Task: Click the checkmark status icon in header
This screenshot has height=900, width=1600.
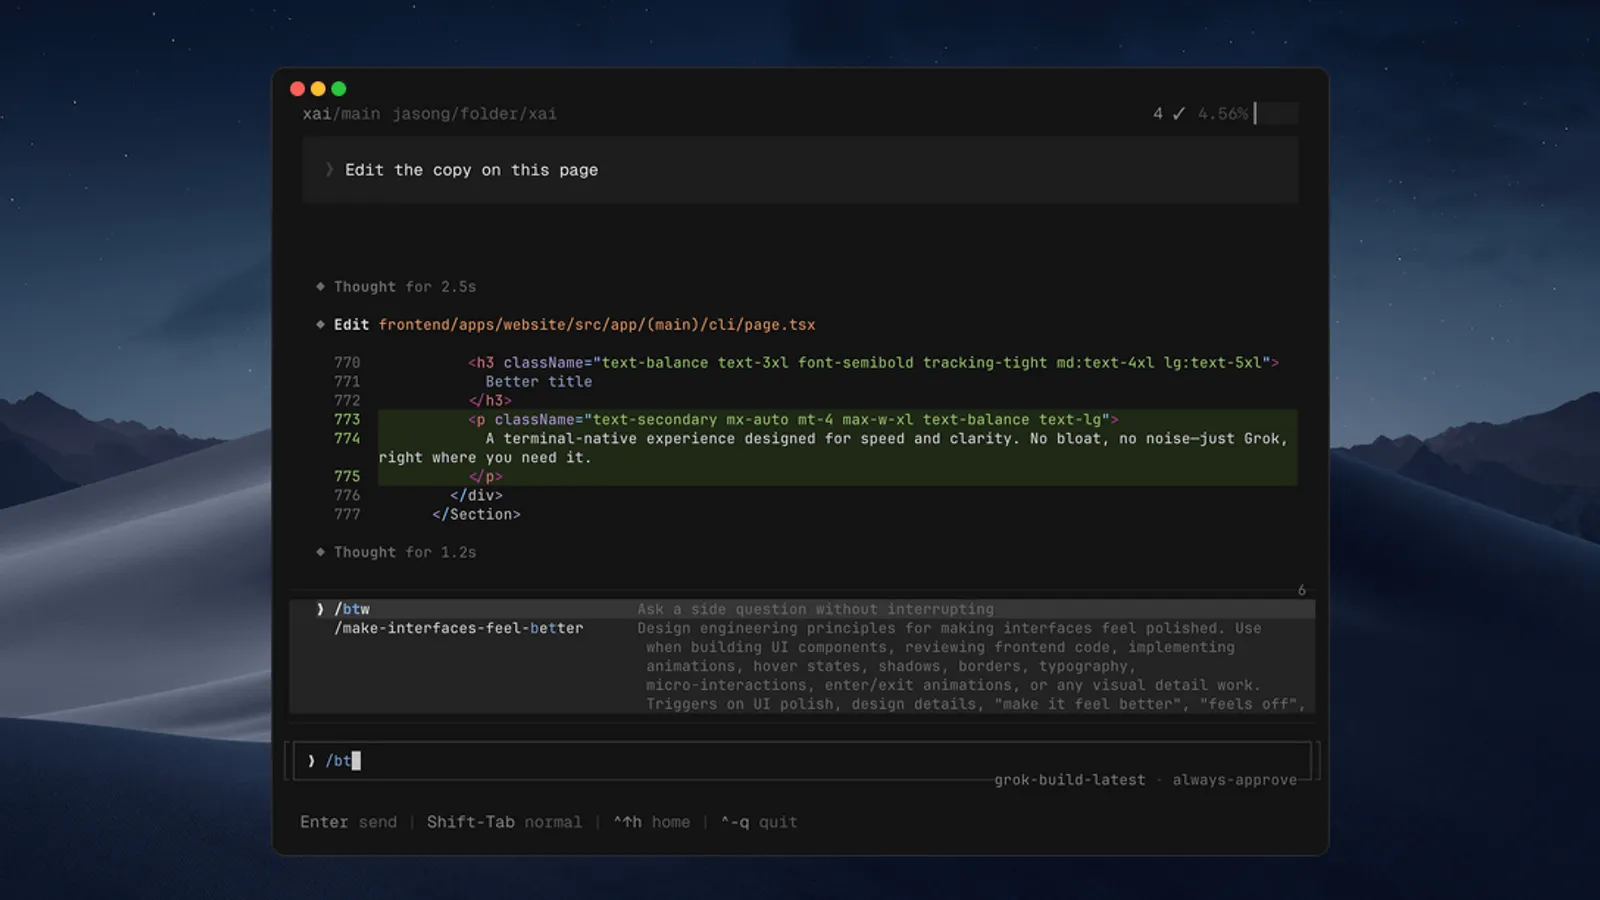Action: click(x=1179, y=114)
